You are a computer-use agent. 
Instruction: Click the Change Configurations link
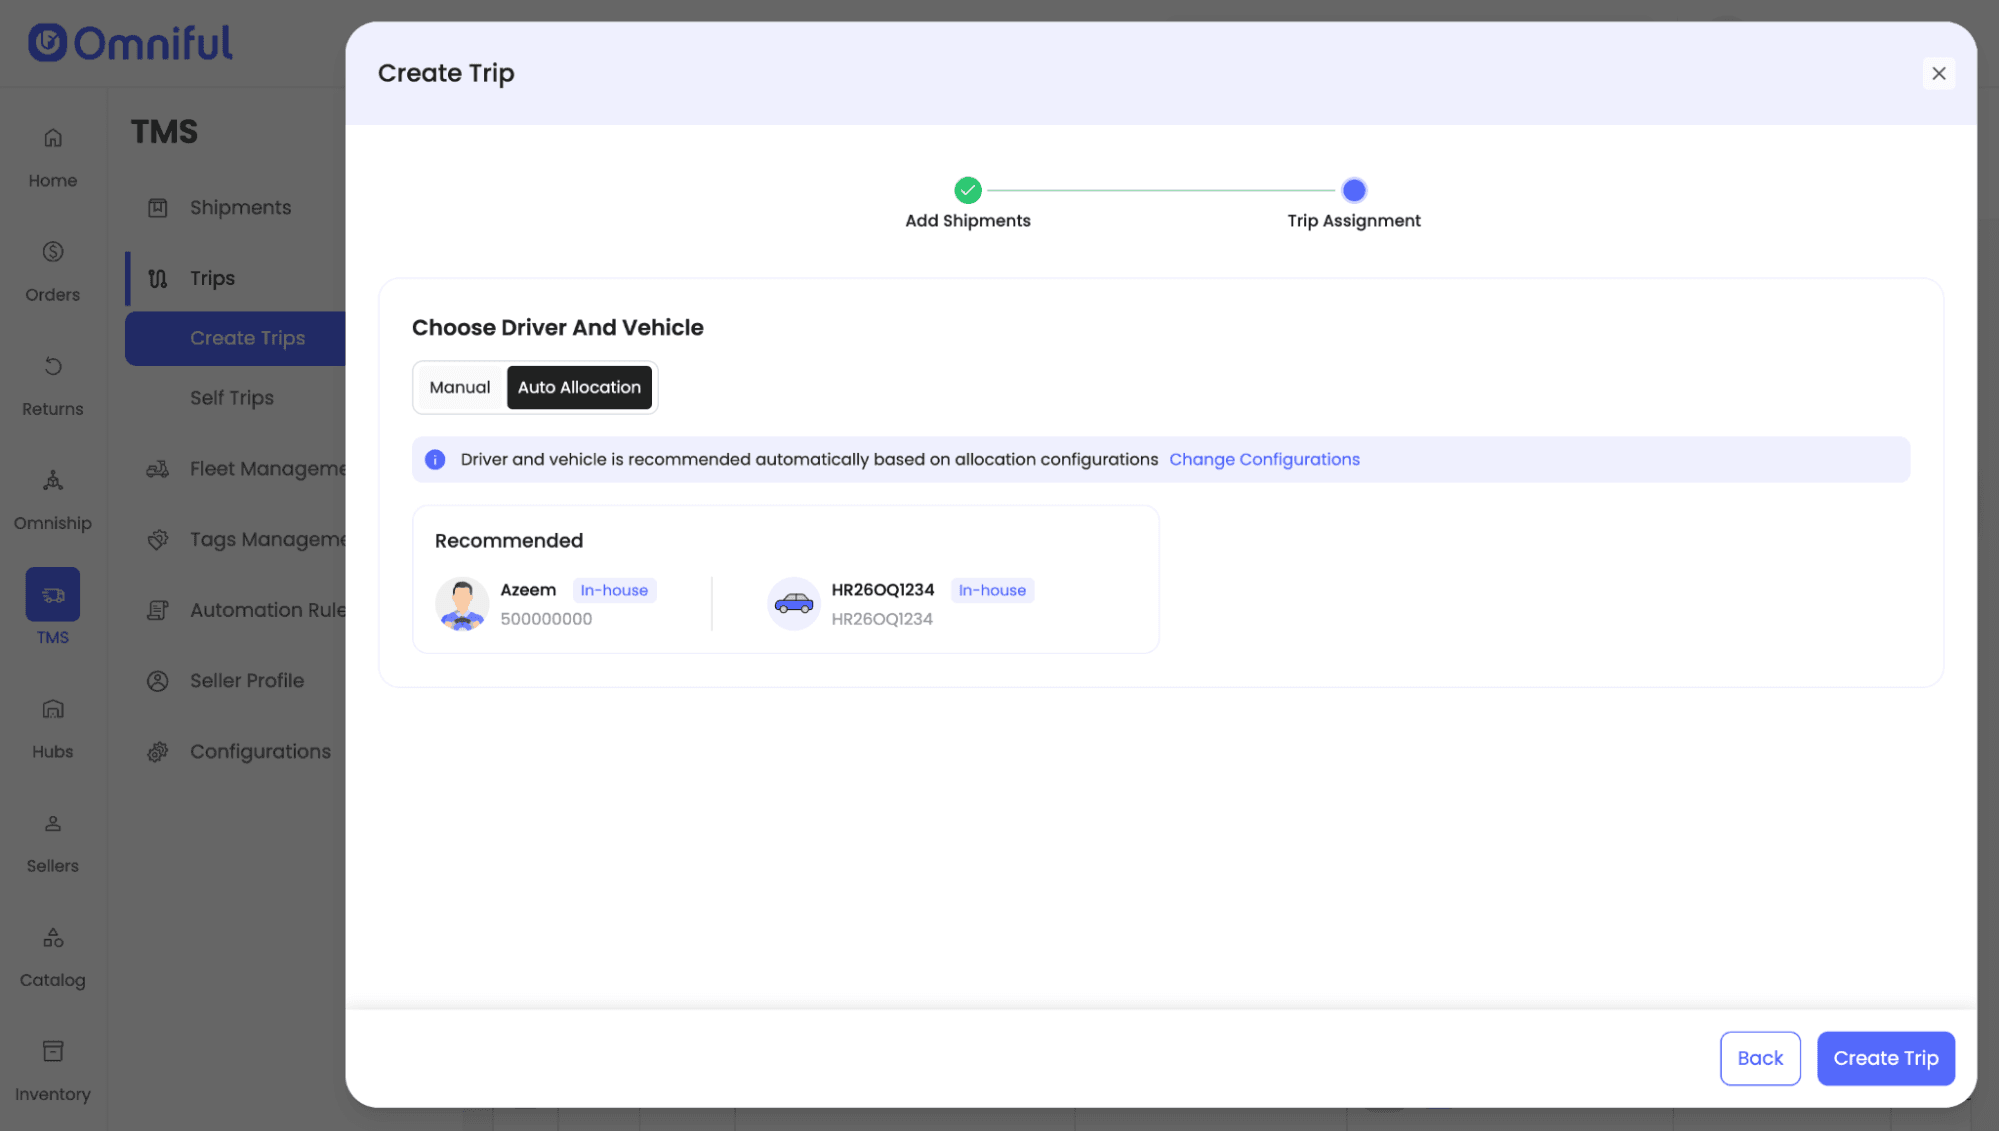pos(1264,460)
